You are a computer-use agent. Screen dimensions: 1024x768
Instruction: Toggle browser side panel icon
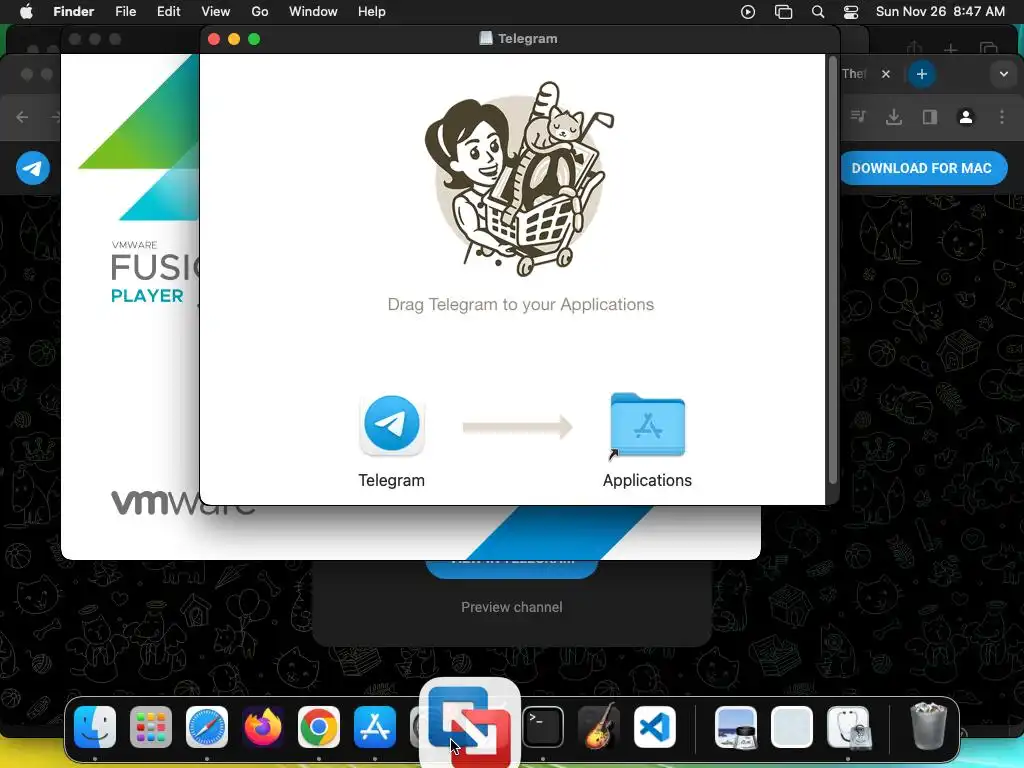point(930,117)
